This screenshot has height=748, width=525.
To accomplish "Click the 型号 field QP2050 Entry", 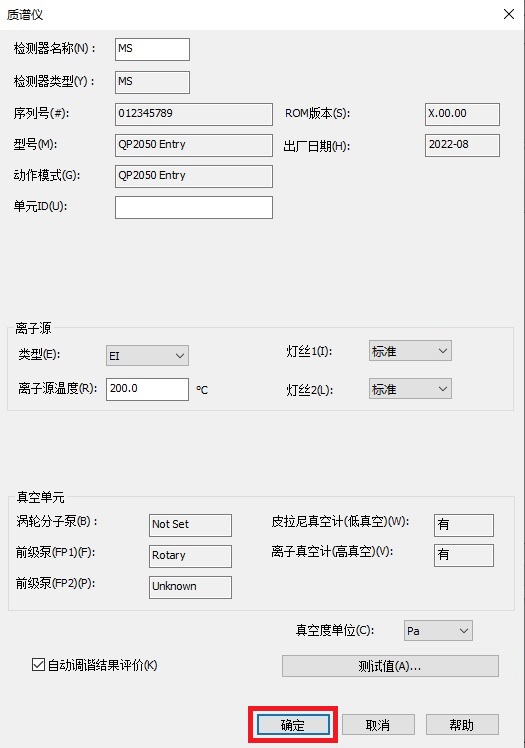I will [194, 145].
